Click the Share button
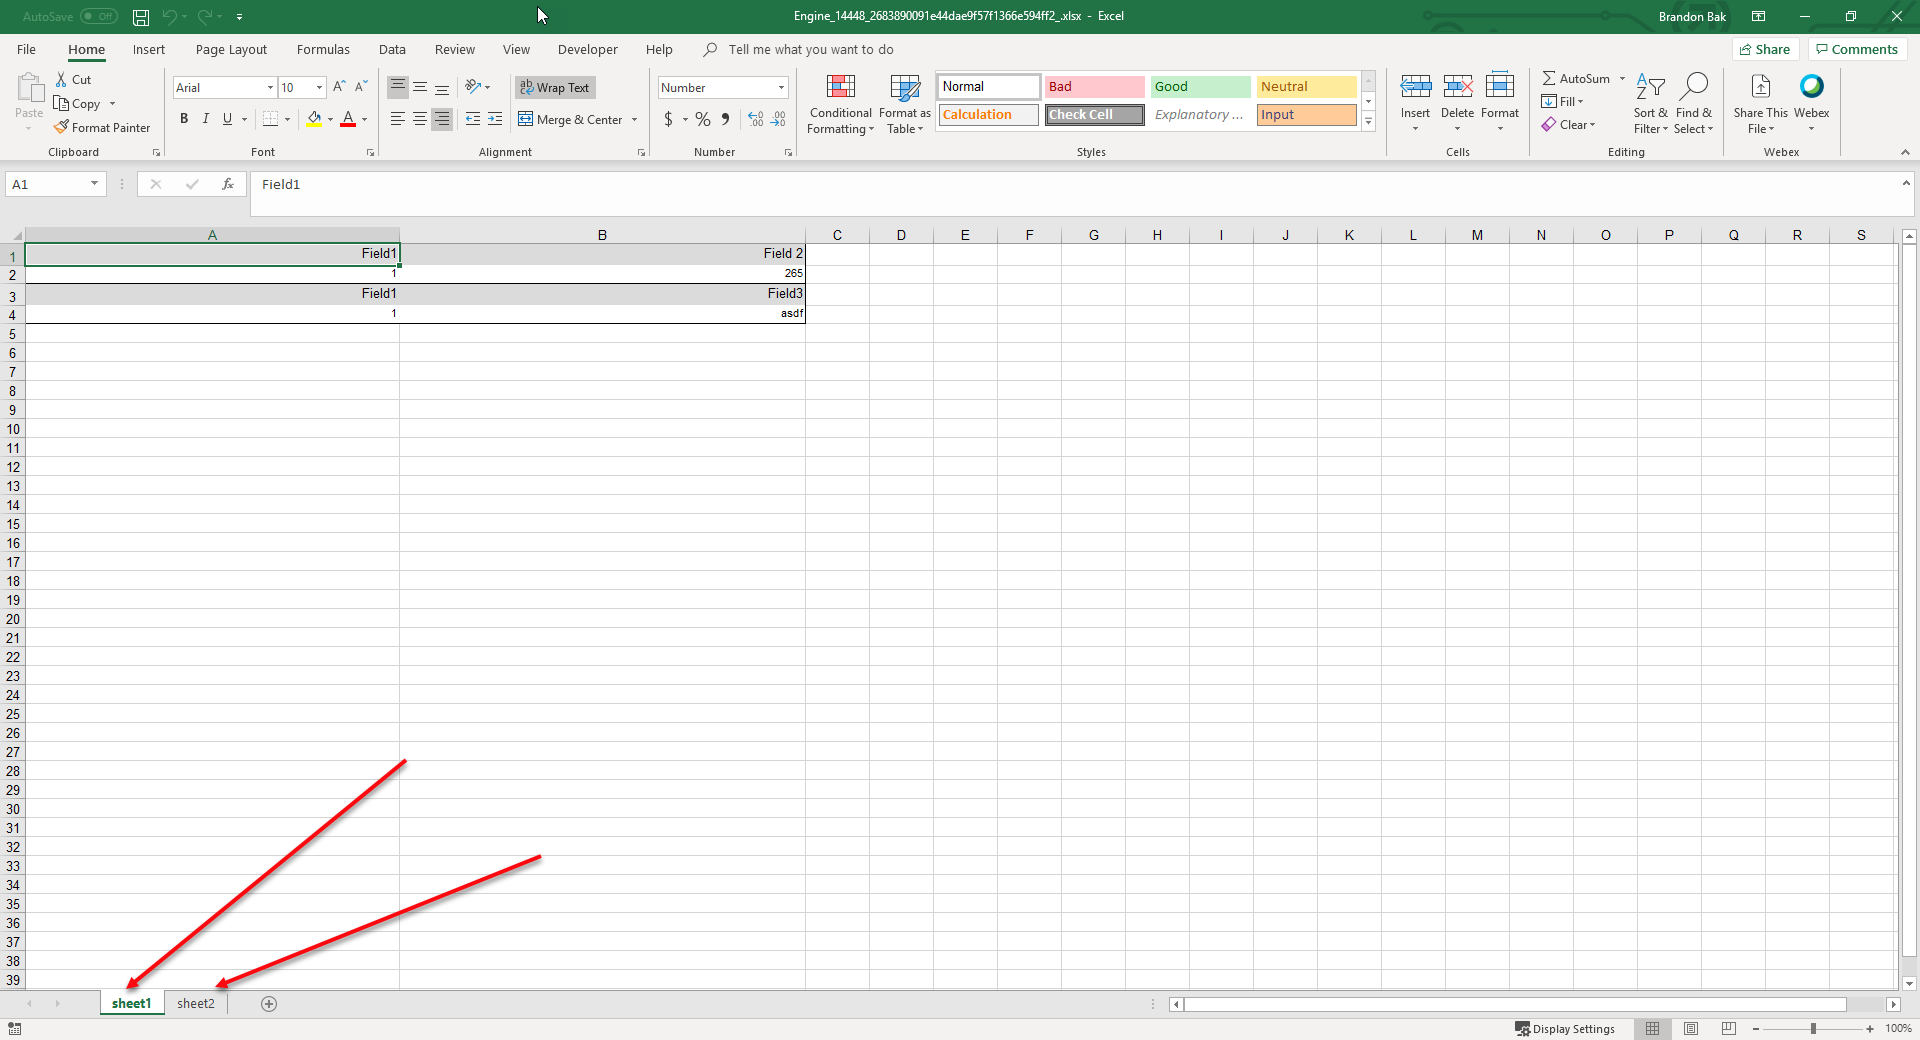Viewport: 1920px width, 1040px height. pyautogui.click(x=1765, y=49)
